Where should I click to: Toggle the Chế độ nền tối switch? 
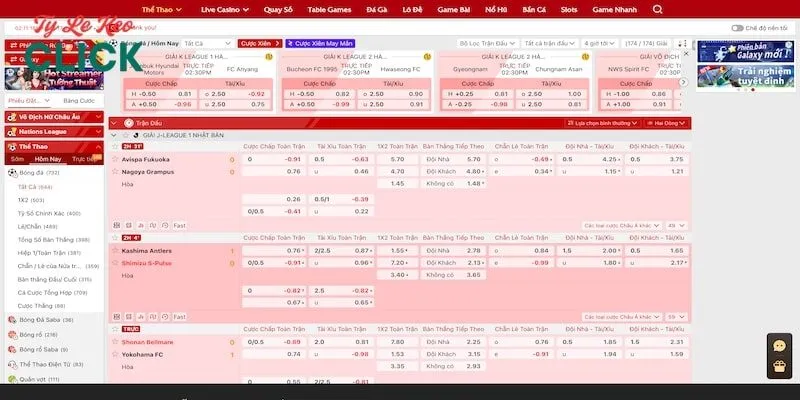tap(738, 28)
